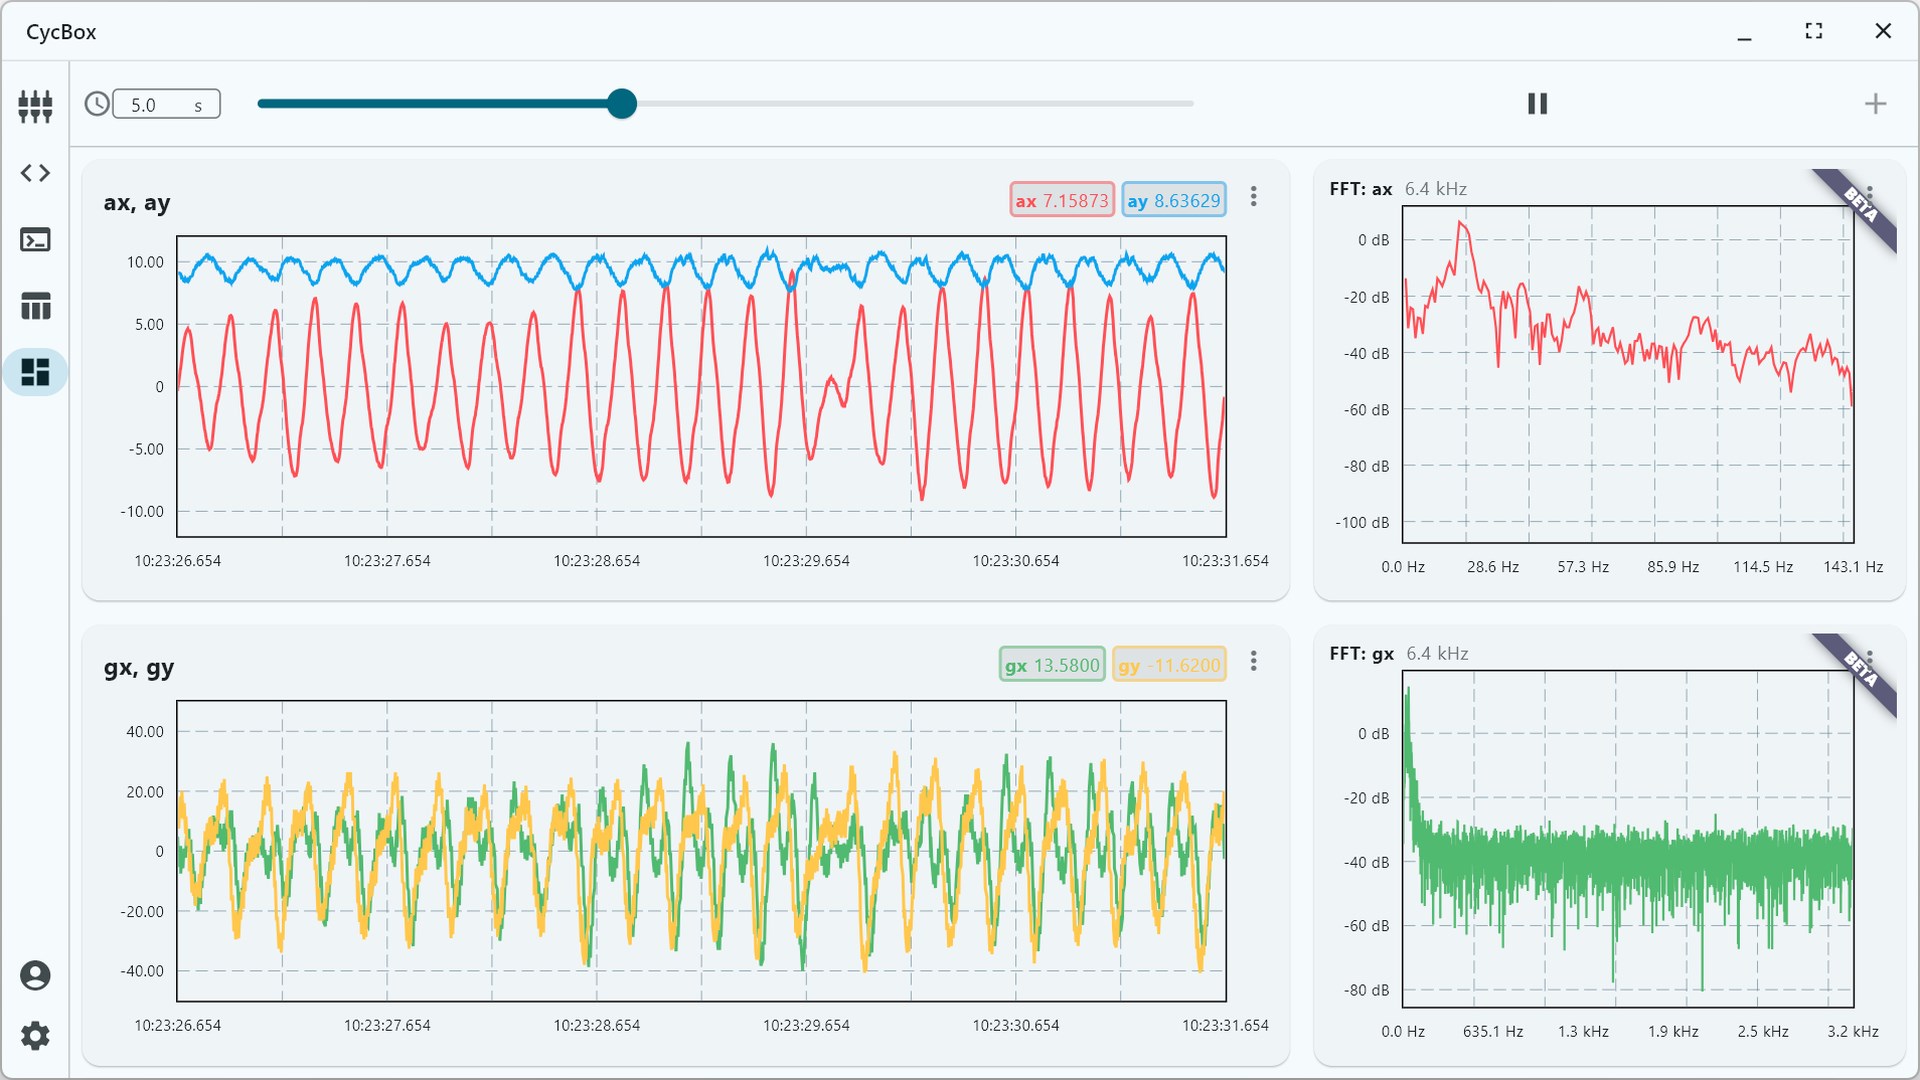Open the terminal console icon in sidebar

[35, 240]
